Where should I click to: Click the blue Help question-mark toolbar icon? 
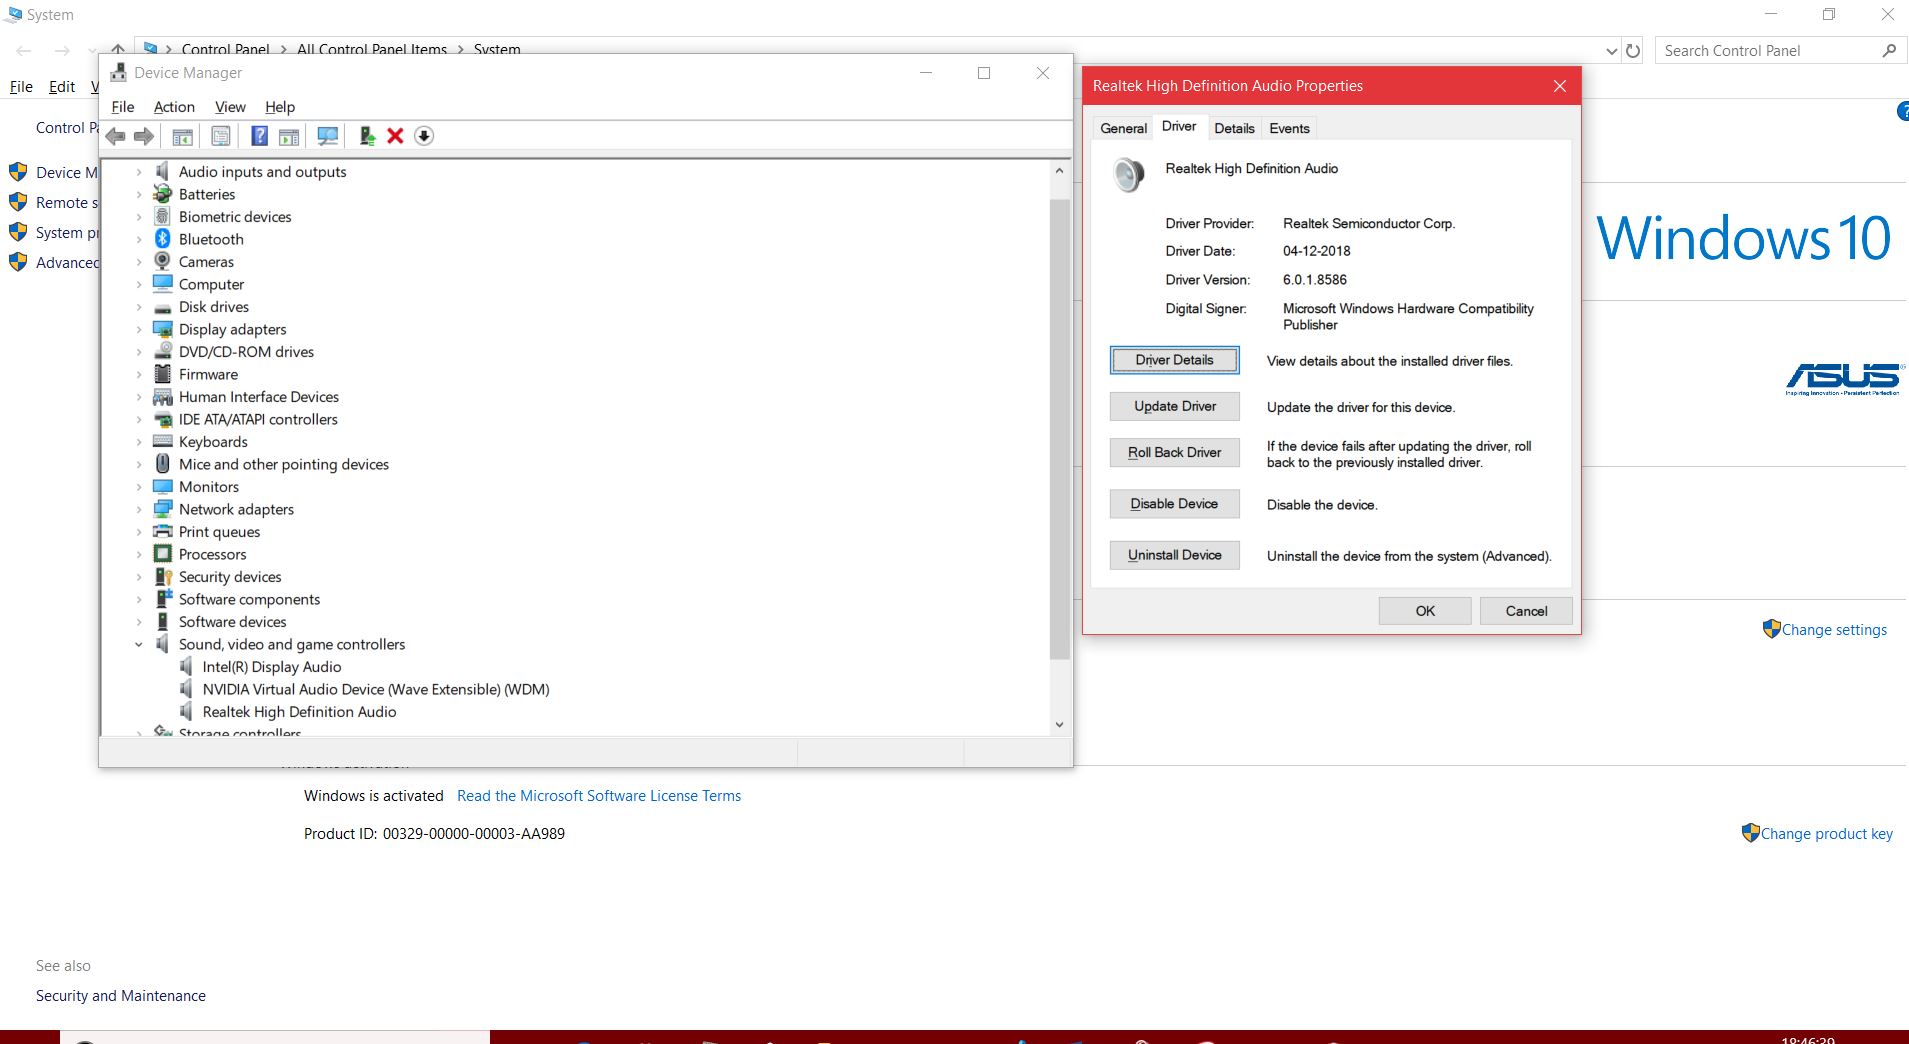259,136
